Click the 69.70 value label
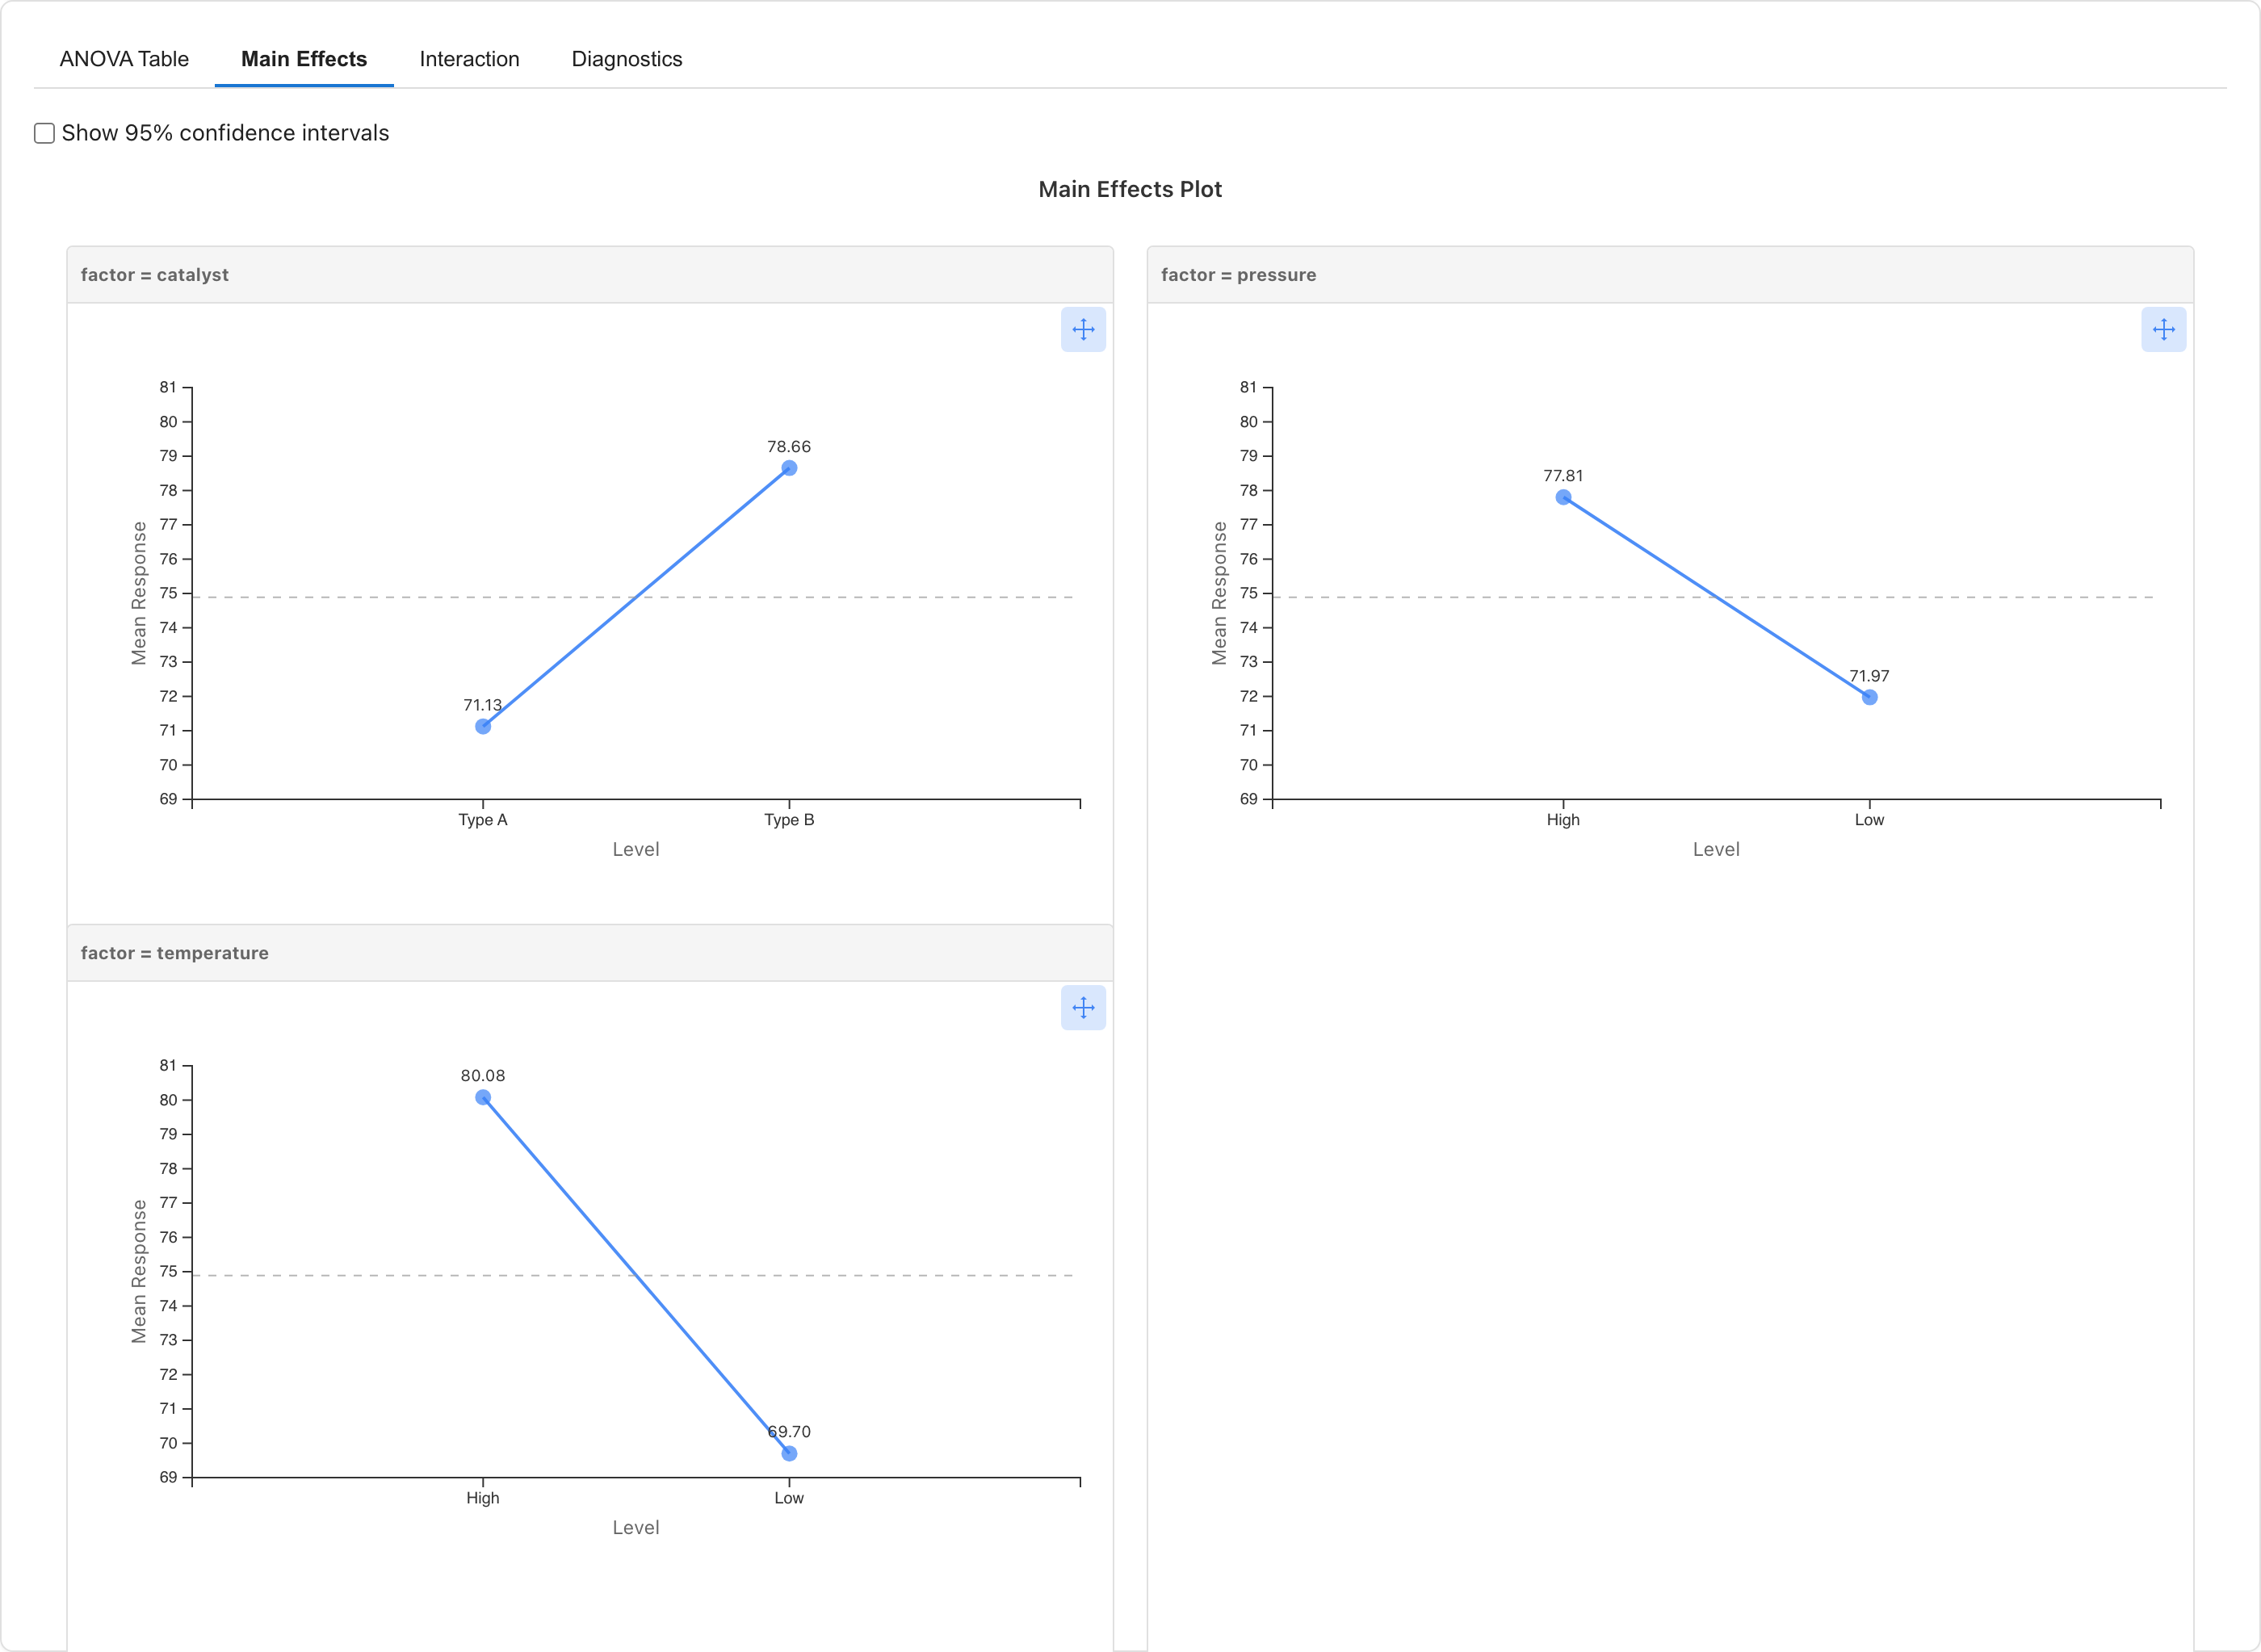 (x=789, y=1432)
